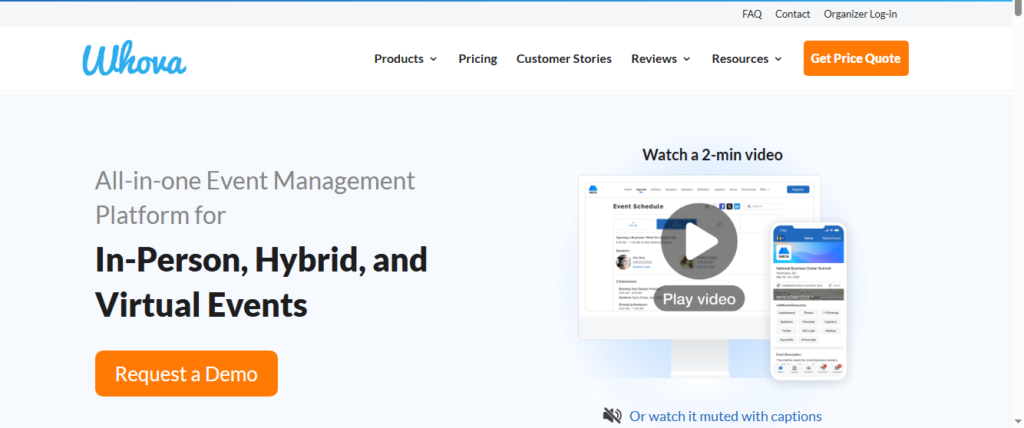
Task: Open the FAQ link
Action: (752, 14)
